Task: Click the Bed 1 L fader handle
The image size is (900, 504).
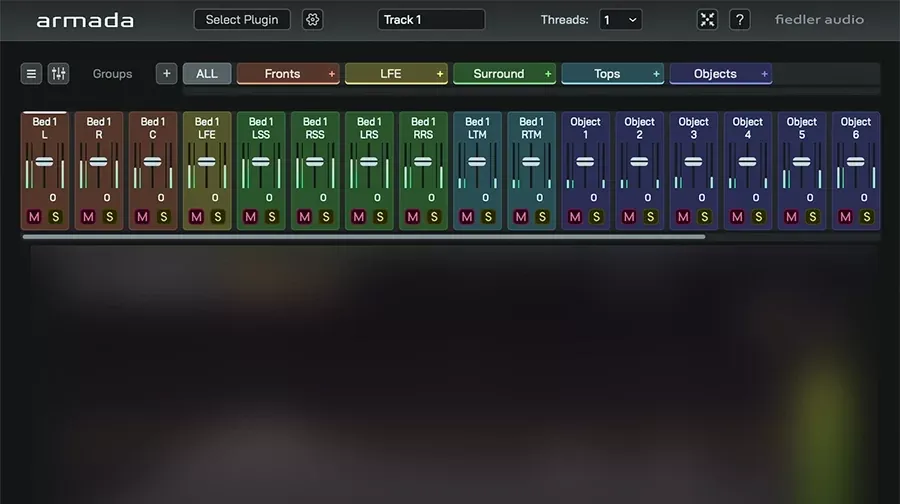Action: 44,162
